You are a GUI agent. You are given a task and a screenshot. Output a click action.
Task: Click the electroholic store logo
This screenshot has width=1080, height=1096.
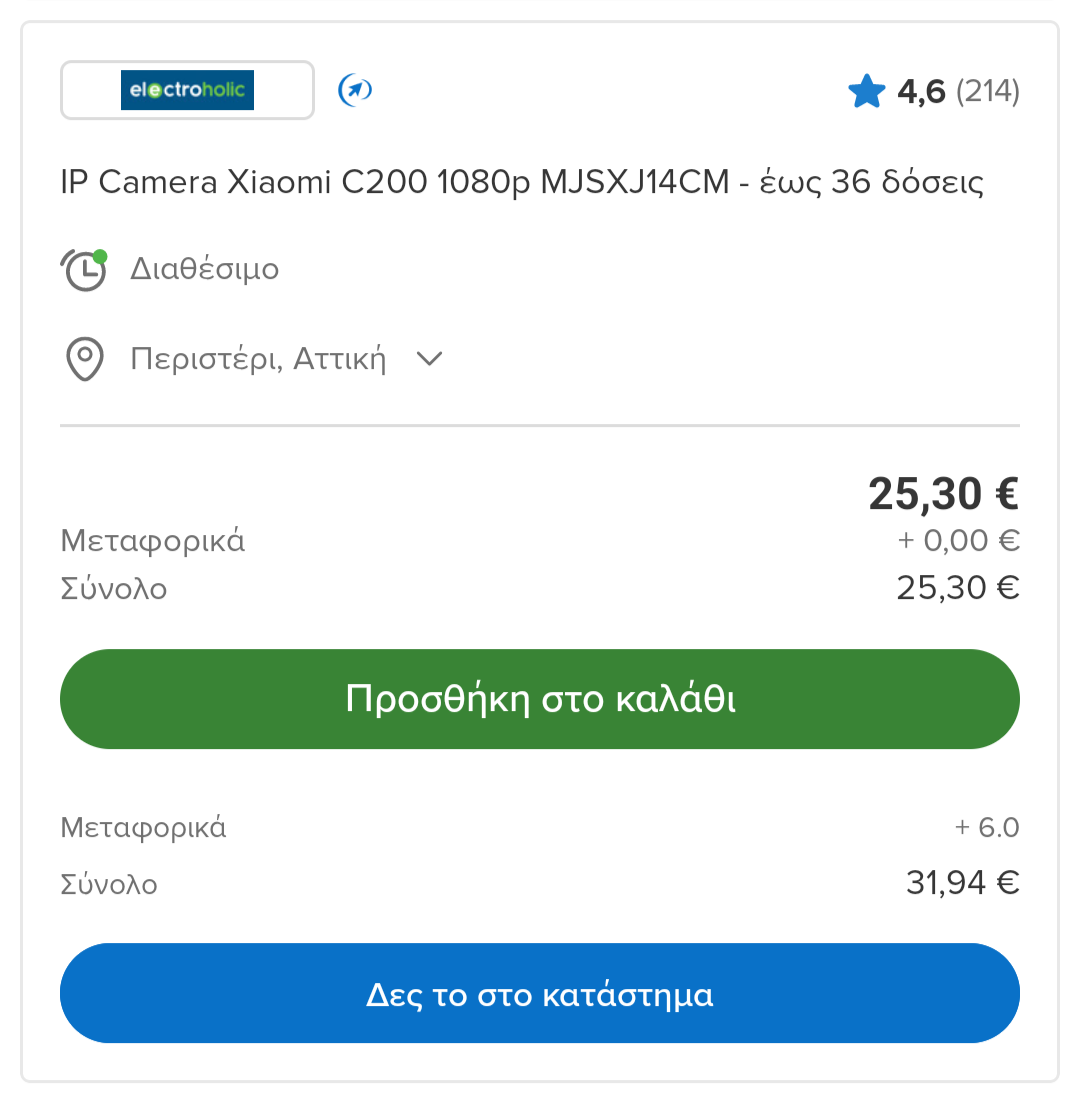click(x=187, y=90)
